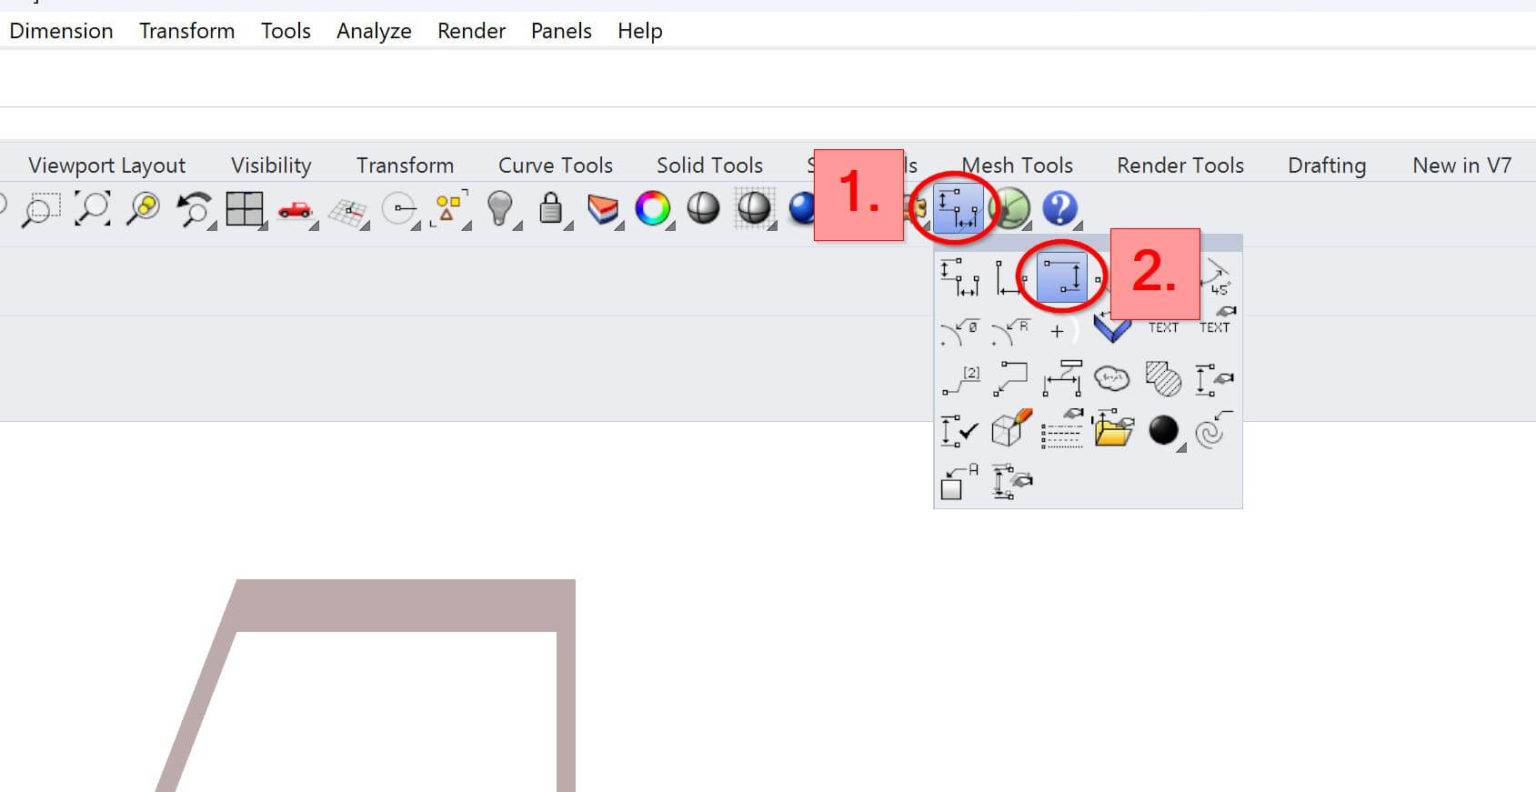Choose the radius dimension tool
This screenshot has height=792, width=1536.
1010,330
